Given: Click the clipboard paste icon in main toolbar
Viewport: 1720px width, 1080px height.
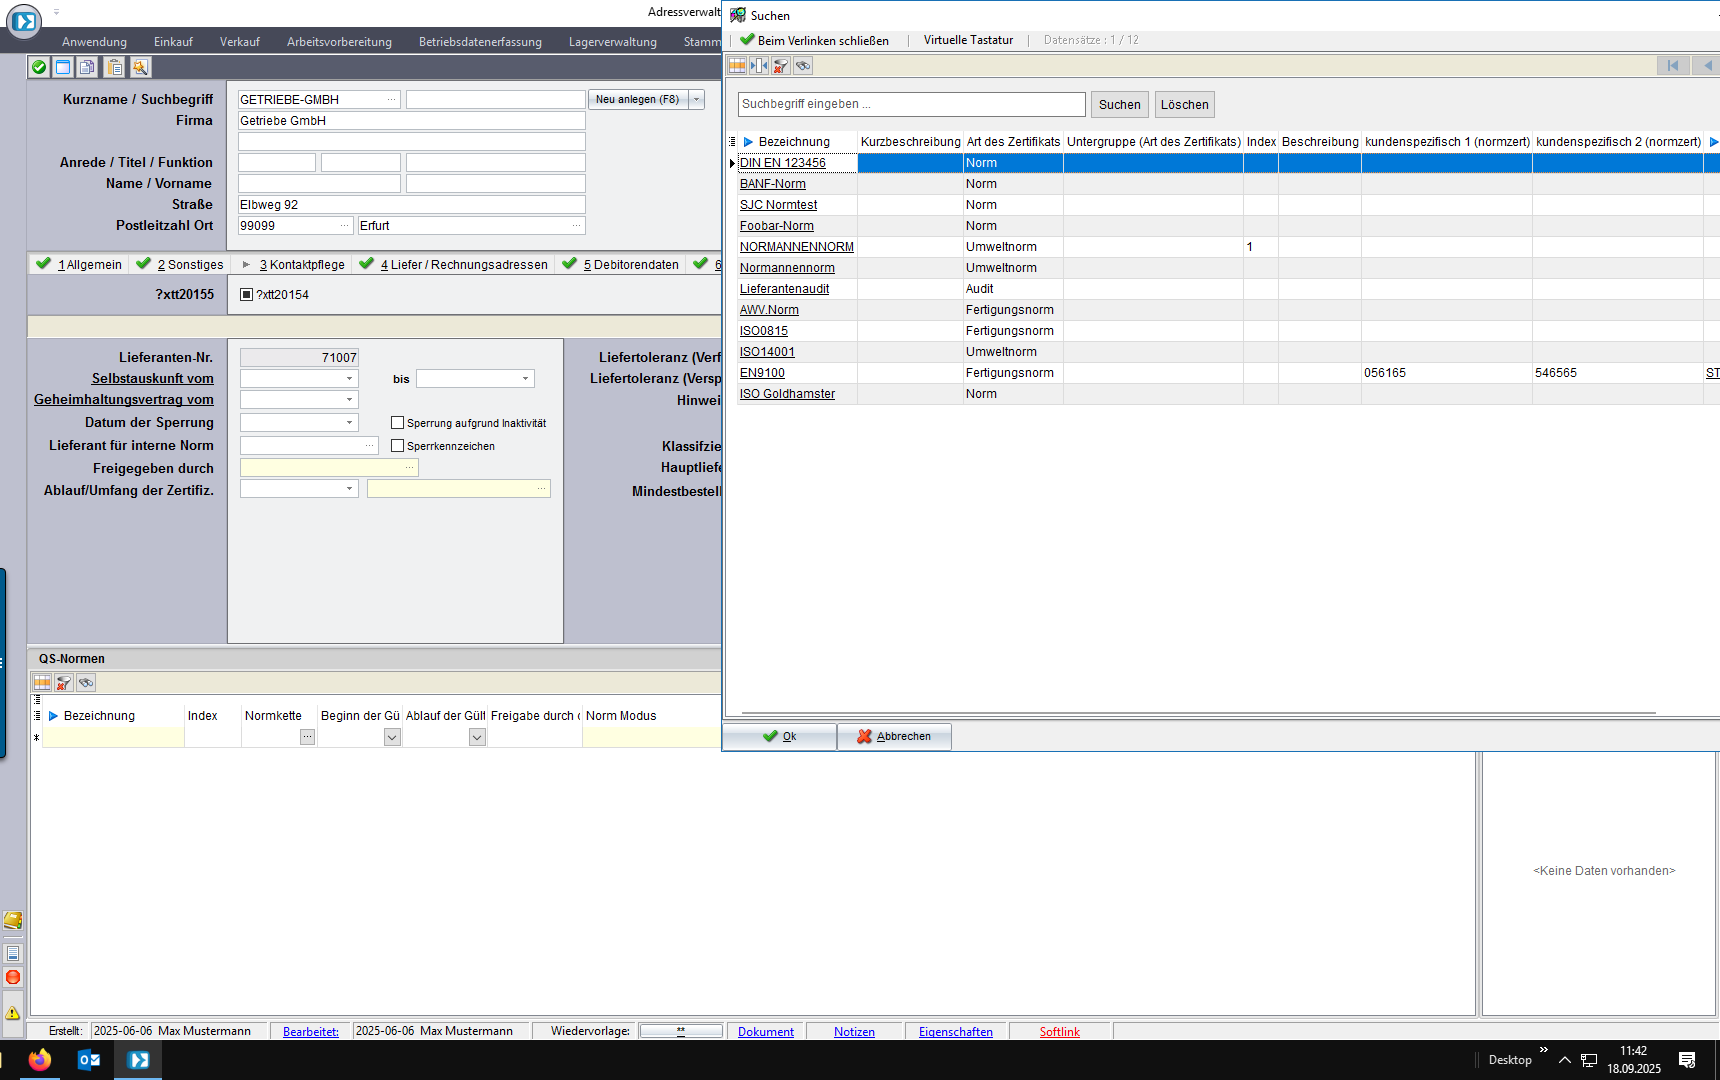Looking at the screenshot, I should pos(115,67).
